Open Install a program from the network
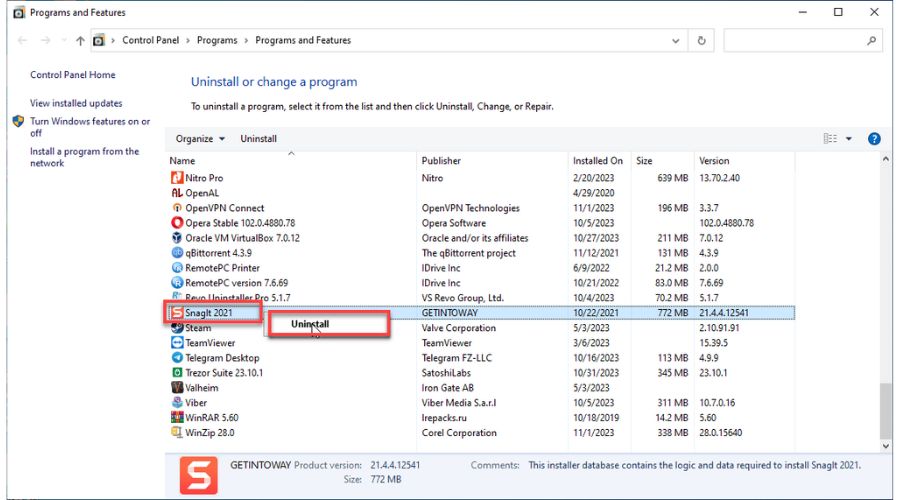Screen dimensions: 900x500 (x=84, y=157)
